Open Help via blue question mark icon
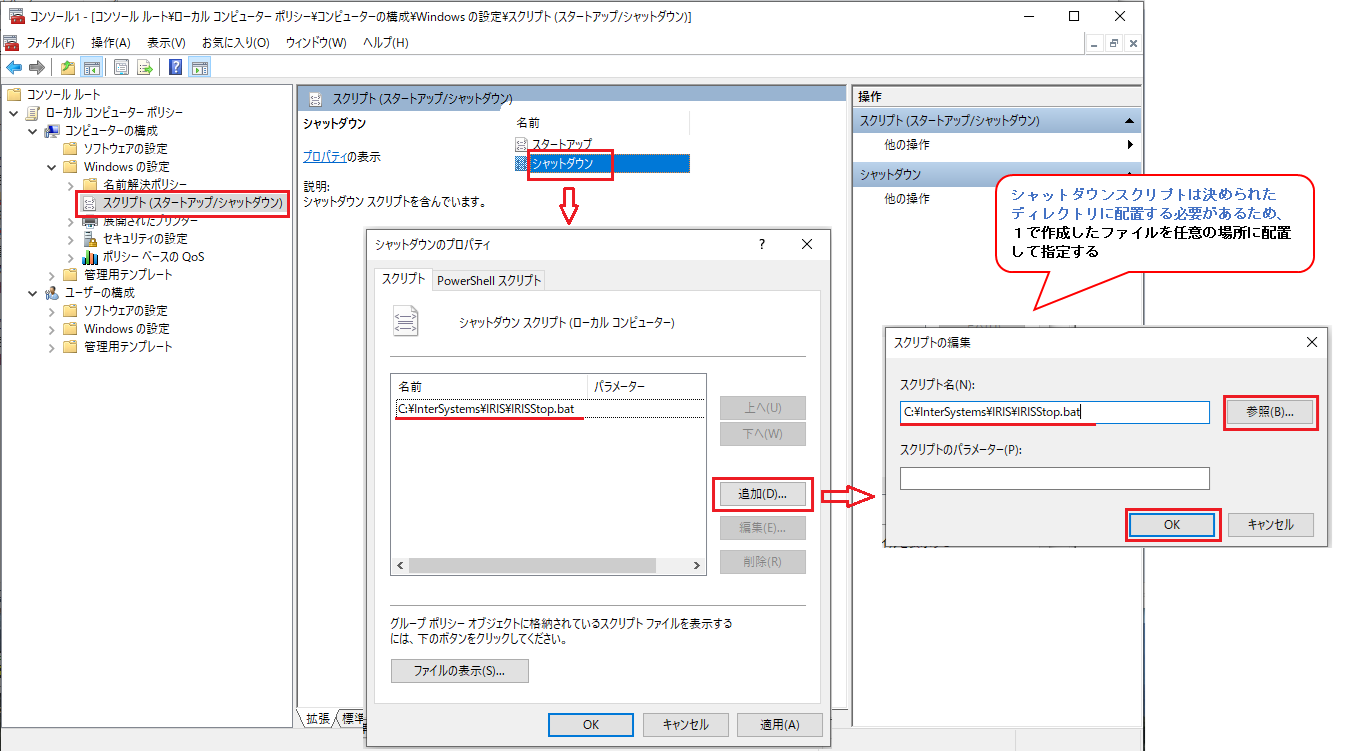Image resolution: width=1346 pixels, height=752 pixels. pos(175,68)
